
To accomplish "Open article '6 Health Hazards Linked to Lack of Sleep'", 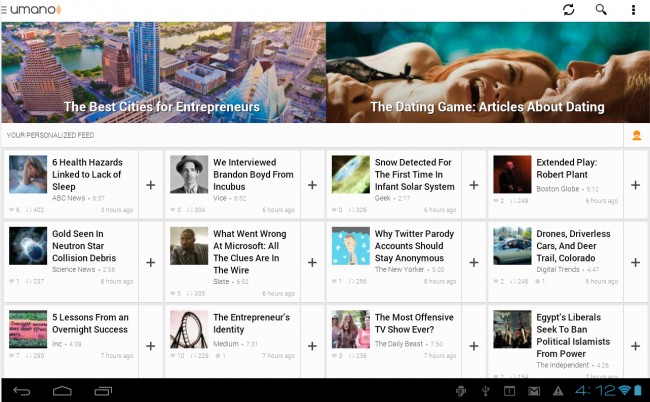I will 87,174.
